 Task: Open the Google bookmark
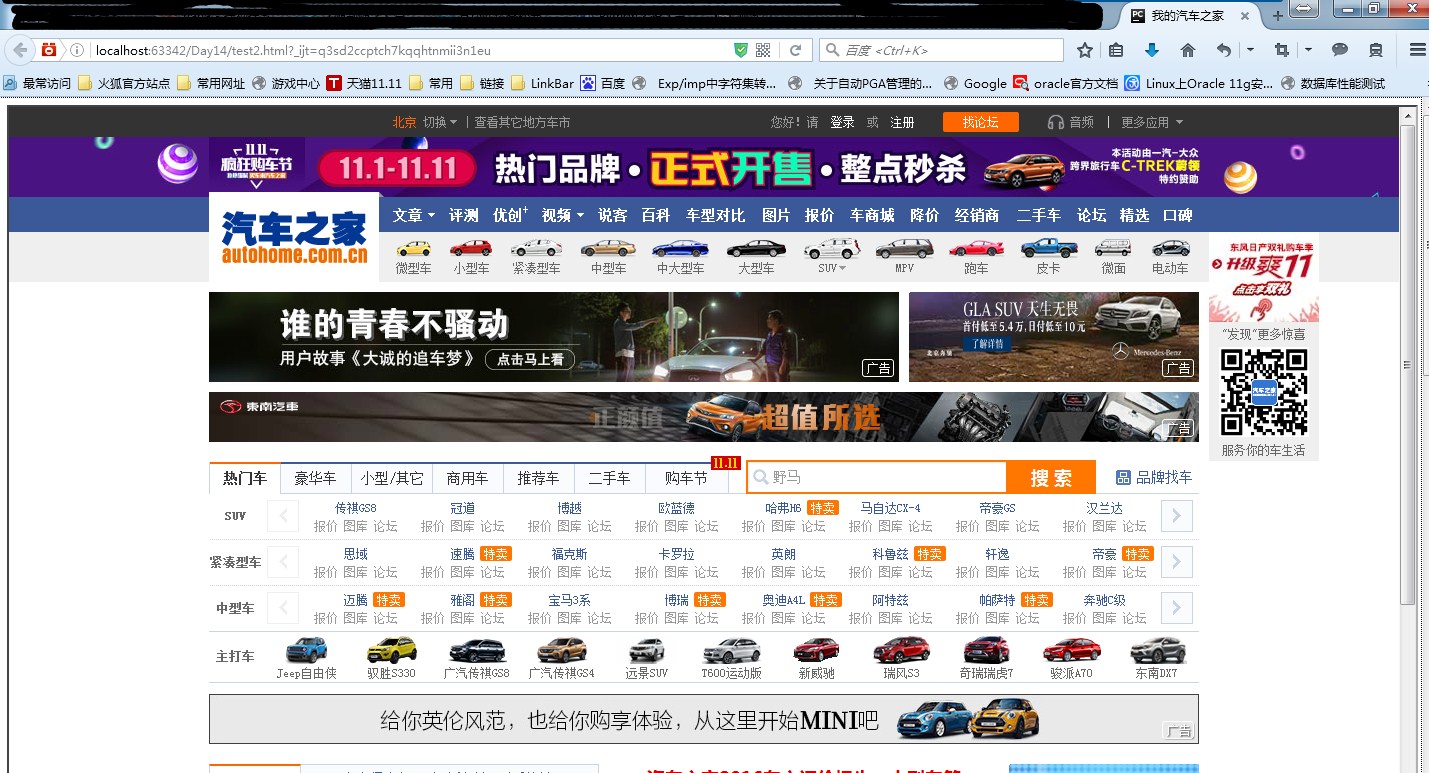point(975,83)
